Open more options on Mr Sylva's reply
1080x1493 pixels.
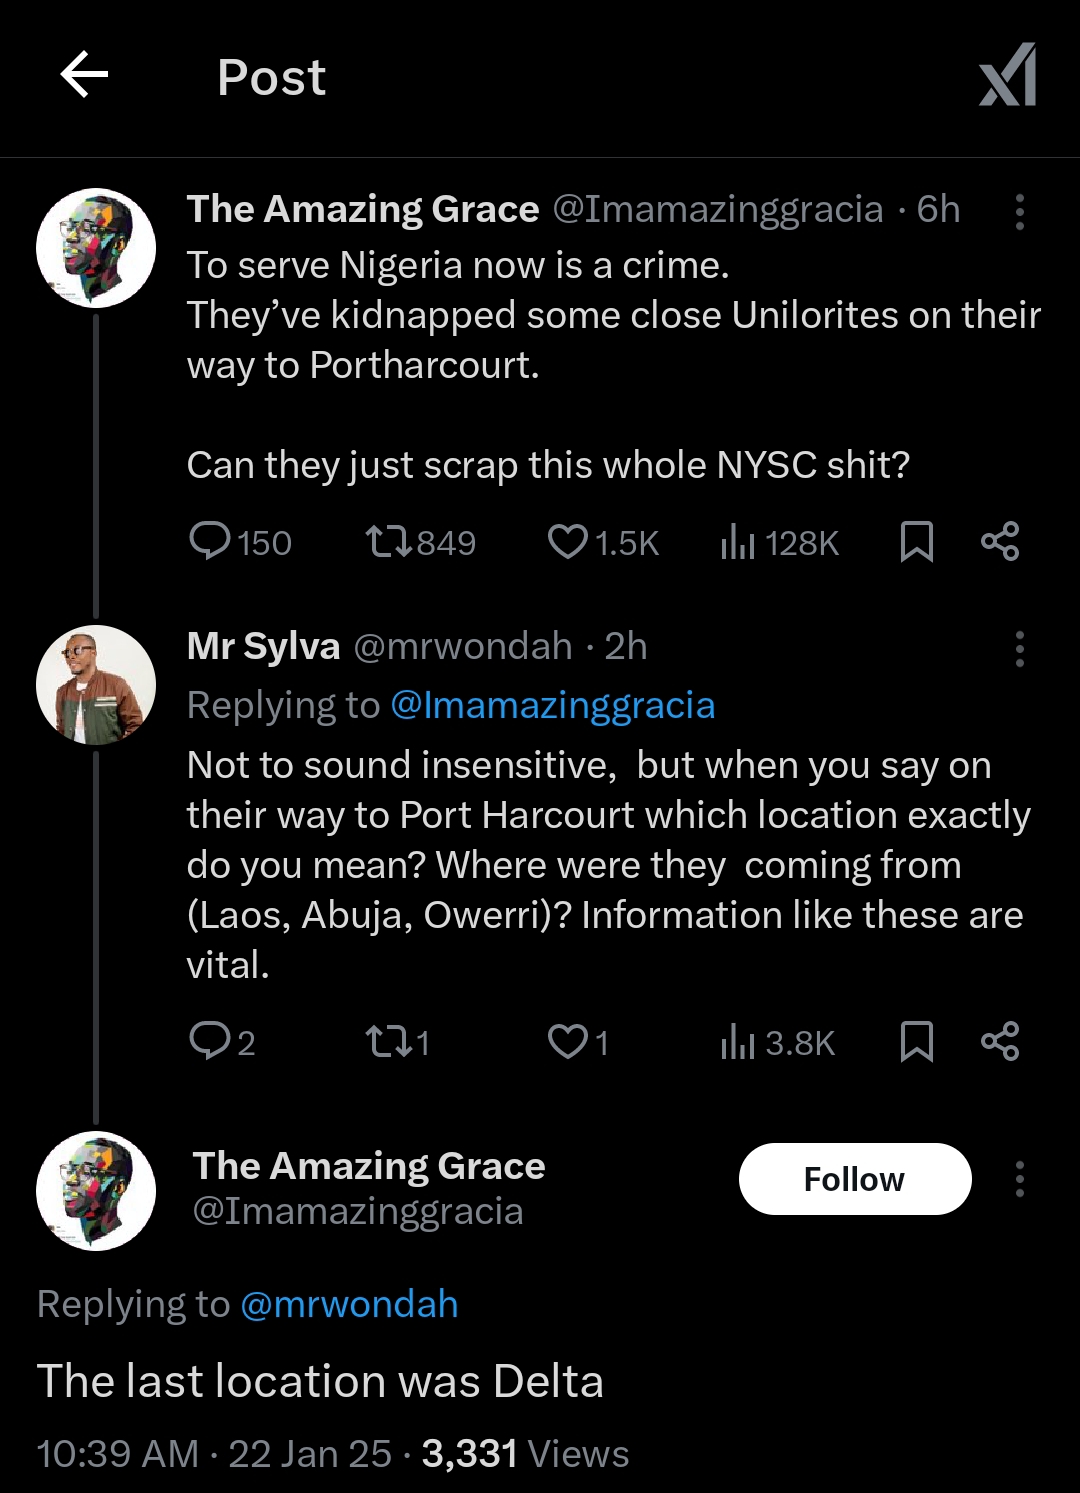click(1019, 649)
